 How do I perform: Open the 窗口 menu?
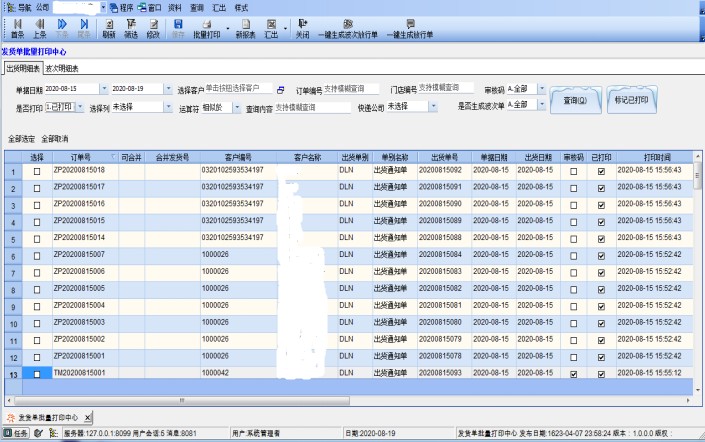pyautogui.click(x=150, y=8)
